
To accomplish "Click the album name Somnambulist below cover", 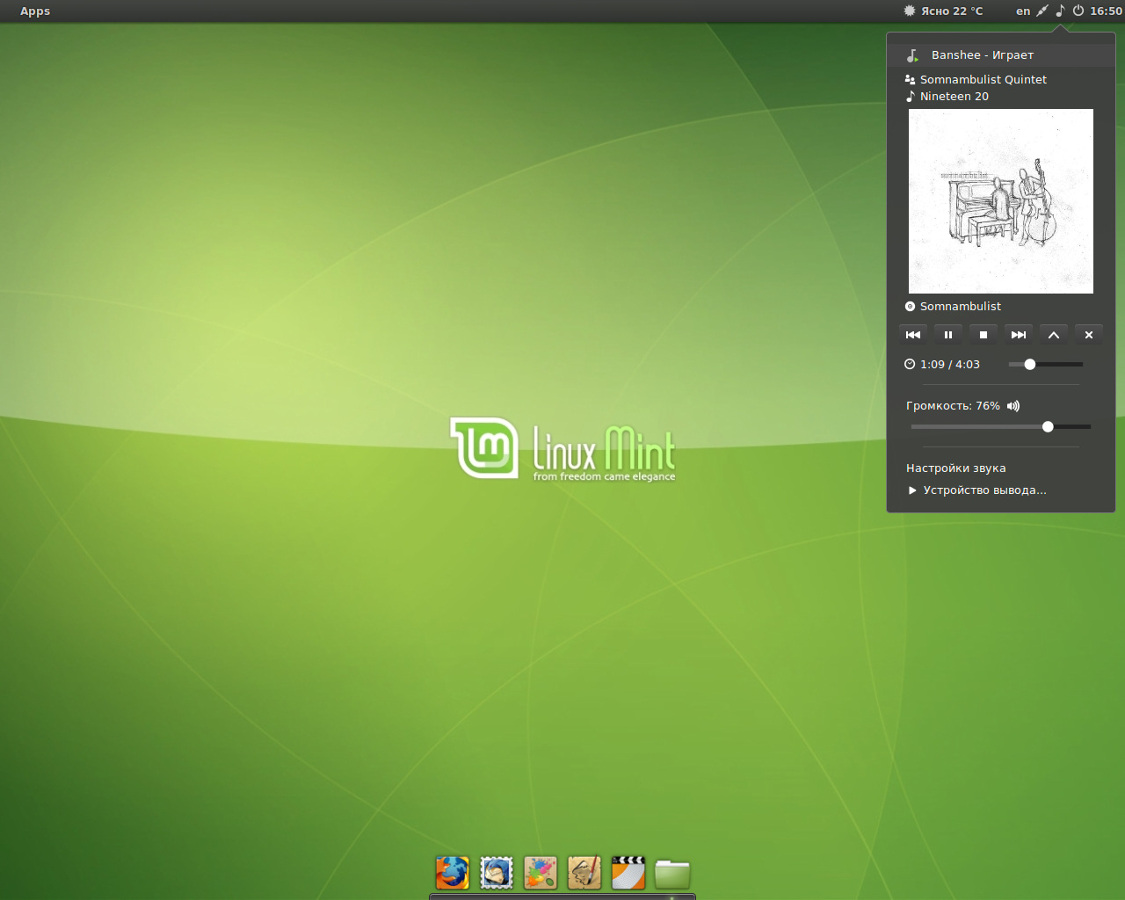I will 960,306.
